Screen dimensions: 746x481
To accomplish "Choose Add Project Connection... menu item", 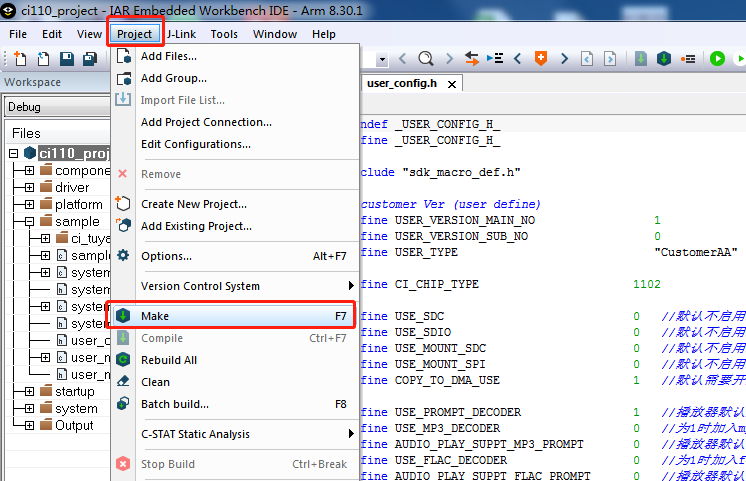I will (x=235, y=122).
